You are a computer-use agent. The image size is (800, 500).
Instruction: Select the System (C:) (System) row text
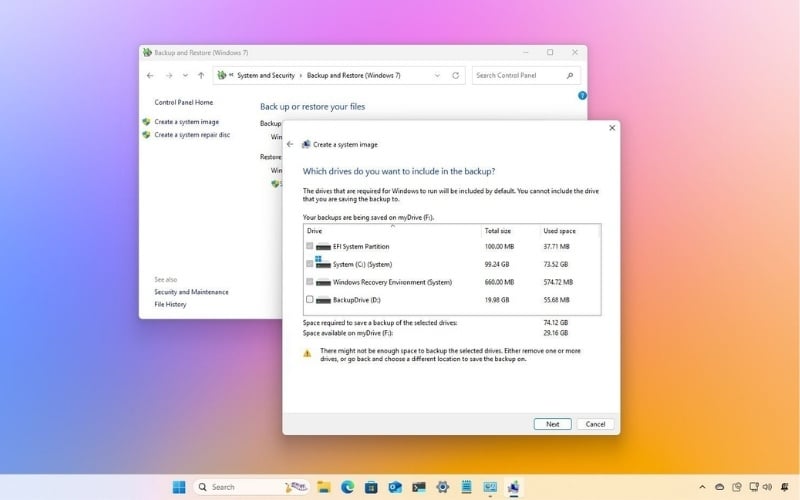coord(362,264)
